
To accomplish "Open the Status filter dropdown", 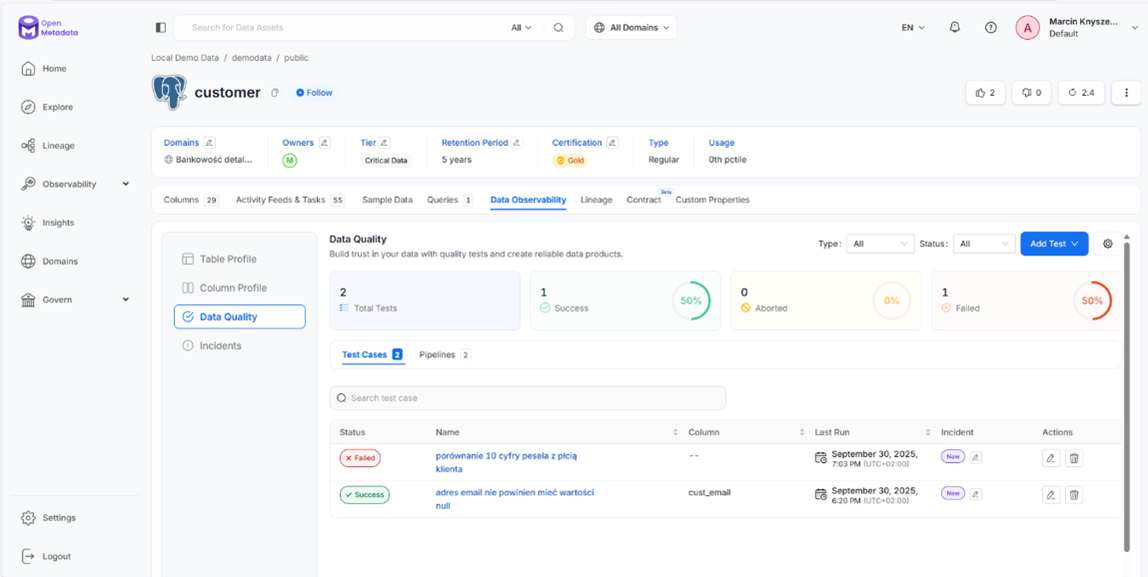I will click(983, 244).
